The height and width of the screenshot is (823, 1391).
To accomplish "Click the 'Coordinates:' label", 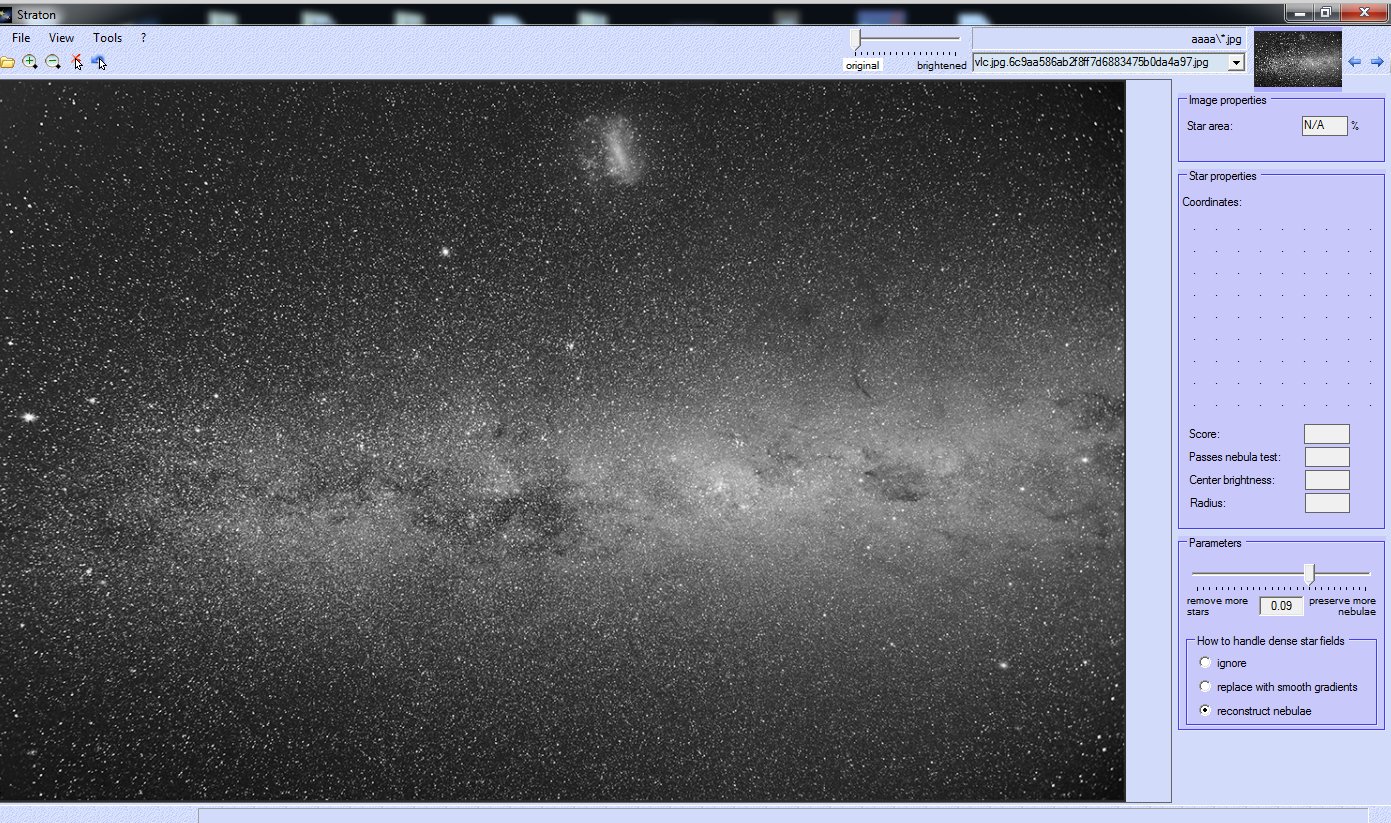I will point(1212,202).
